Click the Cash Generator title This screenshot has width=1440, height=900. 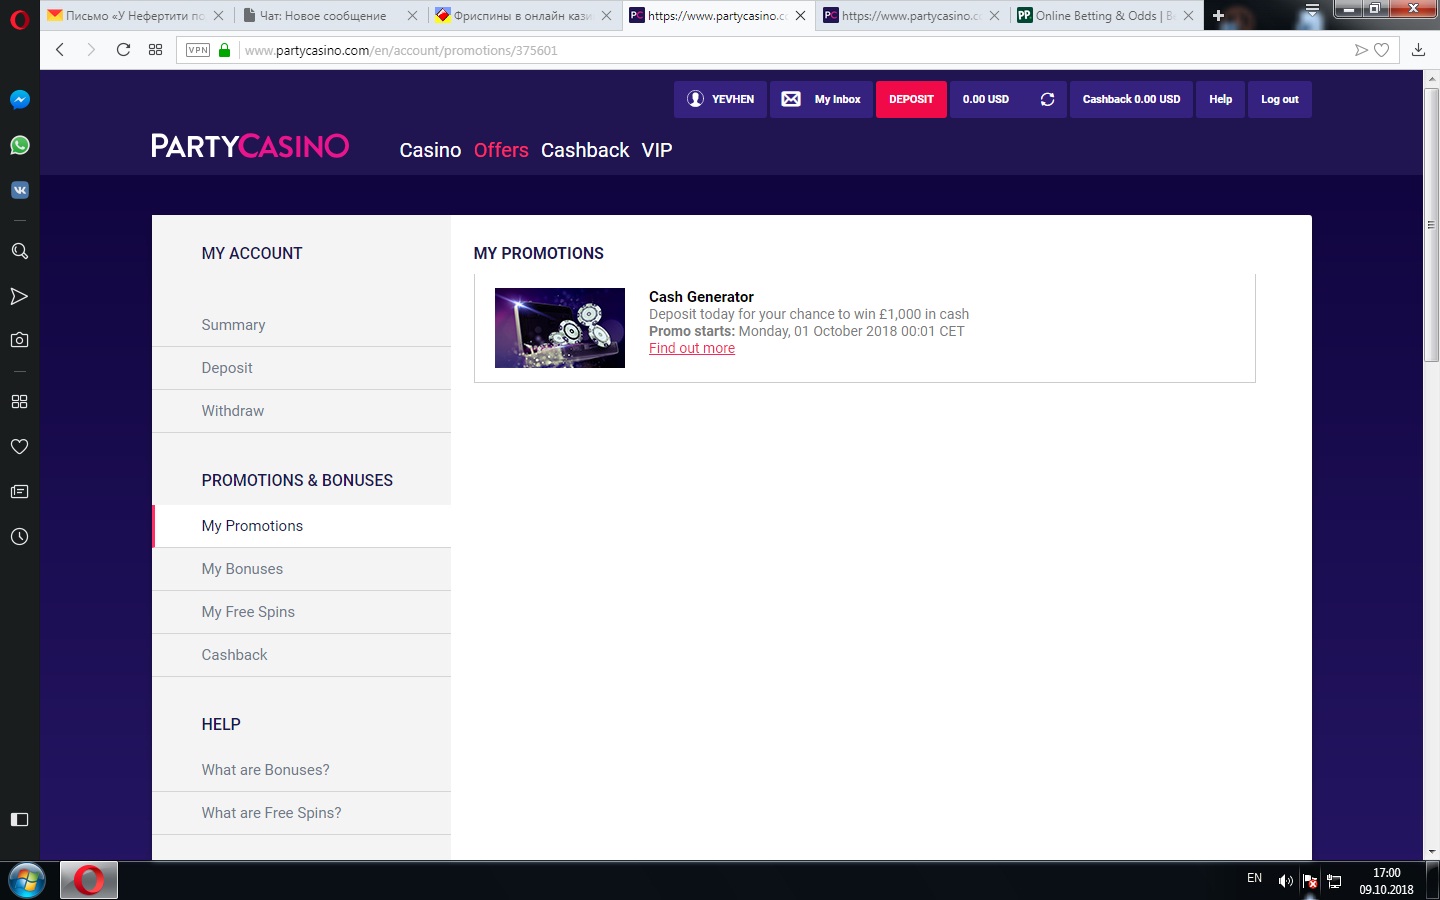(701, 297)
